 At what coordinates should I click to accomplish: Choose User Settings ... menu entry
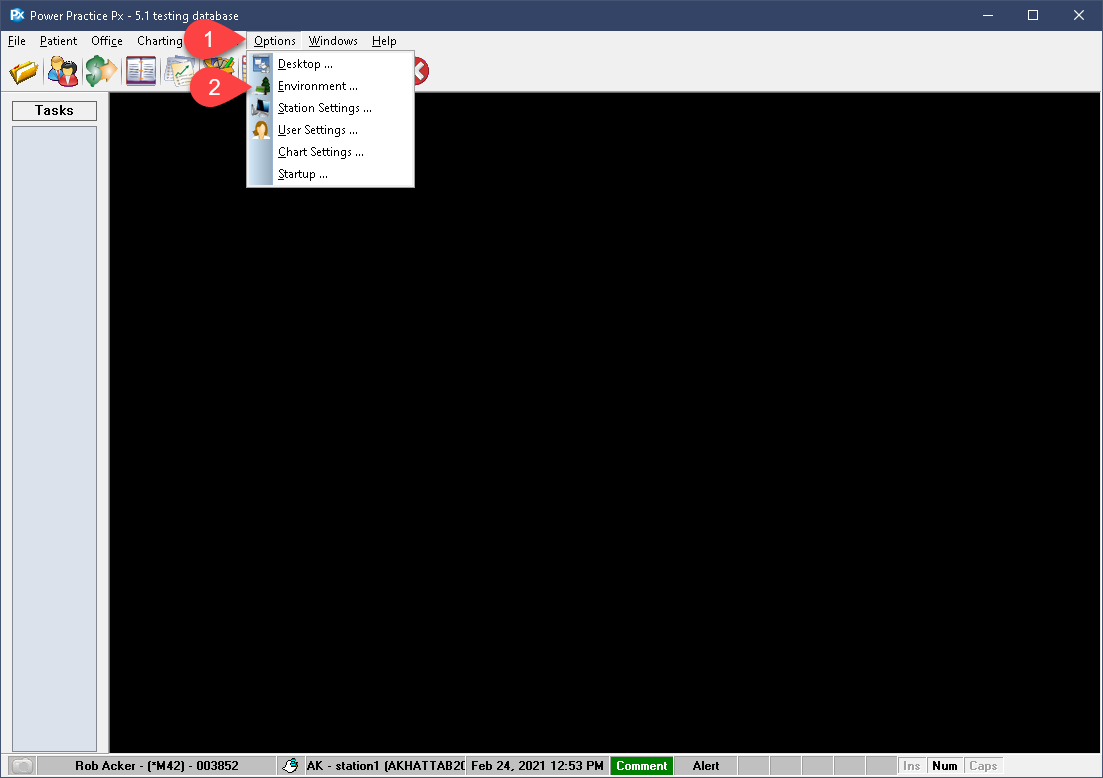331,130
